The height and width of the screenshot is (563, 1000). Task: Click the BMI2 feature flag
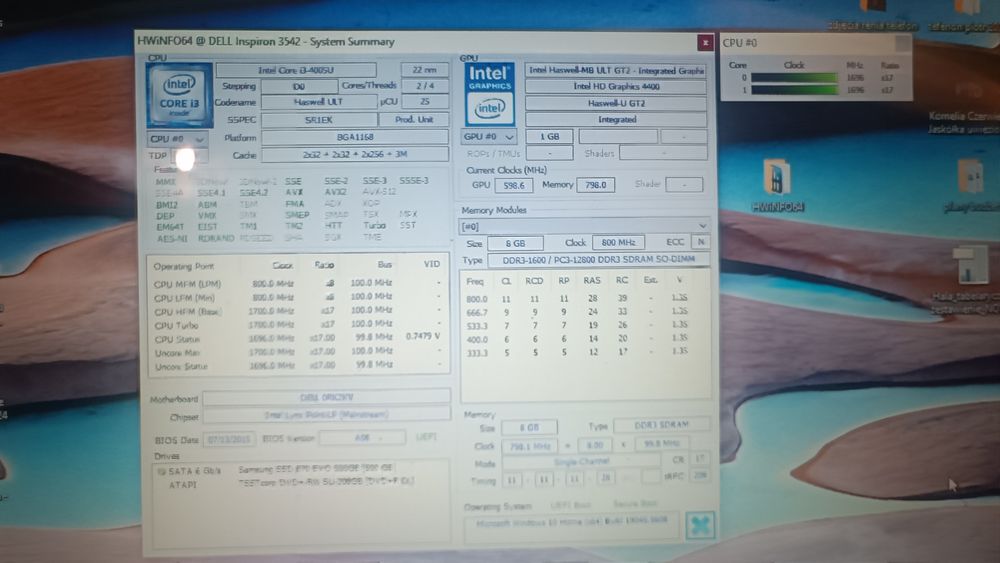(167, 205)
